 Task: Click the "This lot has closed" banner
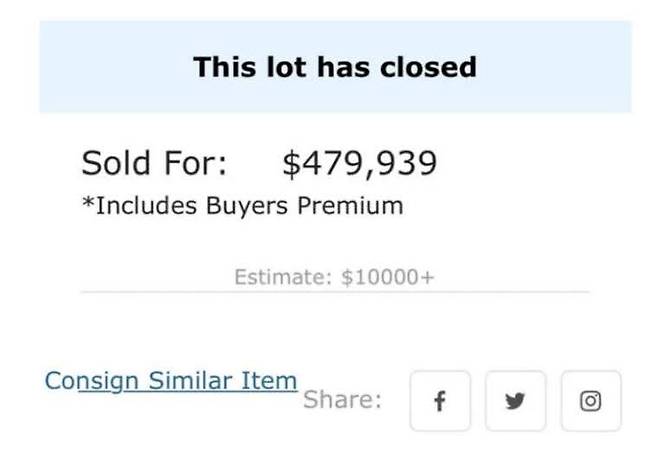click(334, 68)
